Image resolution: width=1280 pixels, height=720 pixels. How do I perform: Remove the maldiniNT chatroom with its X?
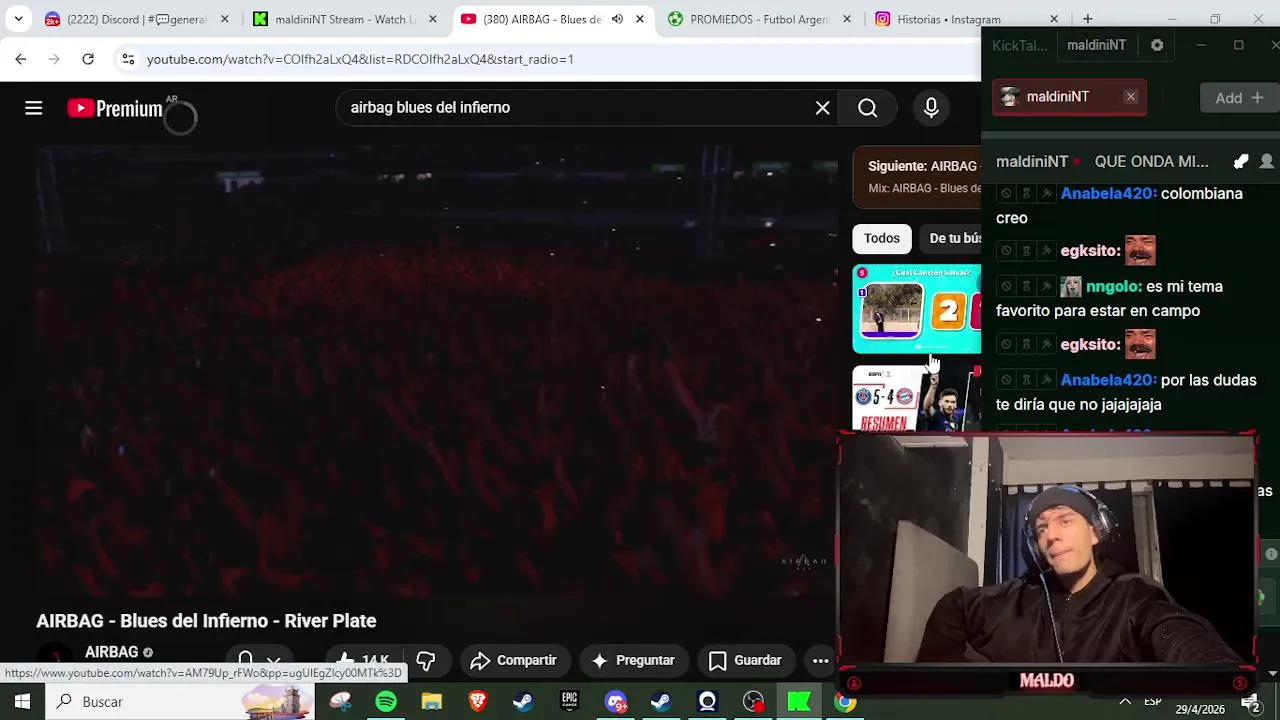(1131, 97)
